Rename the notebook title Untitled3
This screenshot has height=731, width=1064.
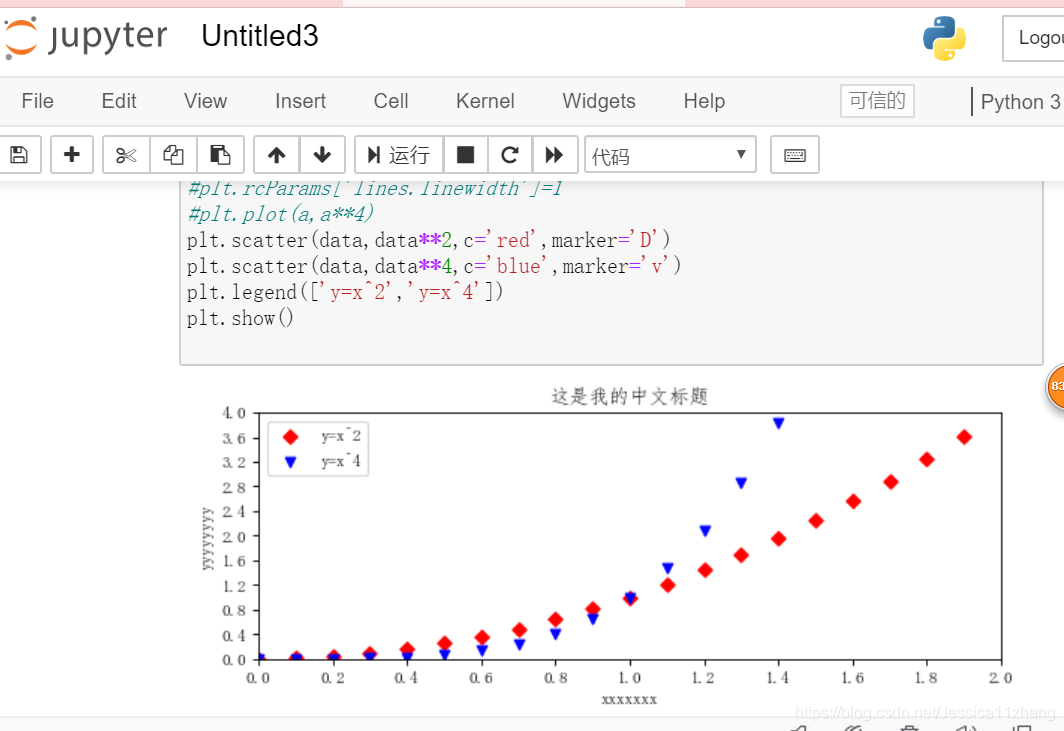tap(260, 36)
